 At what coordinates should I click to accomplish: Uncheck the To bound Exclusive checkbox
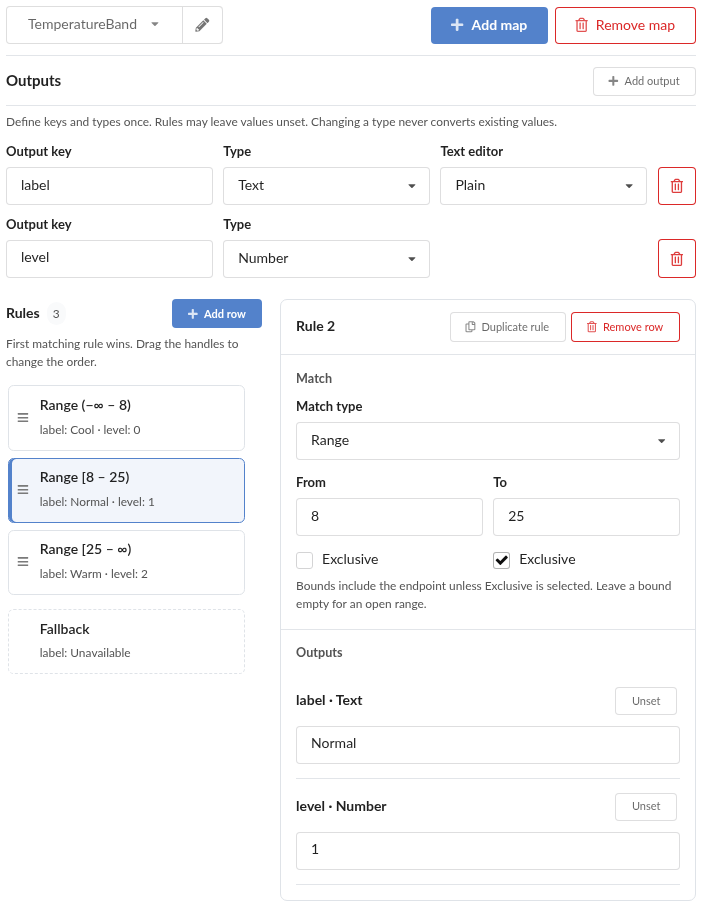click(x=502, y=560)
